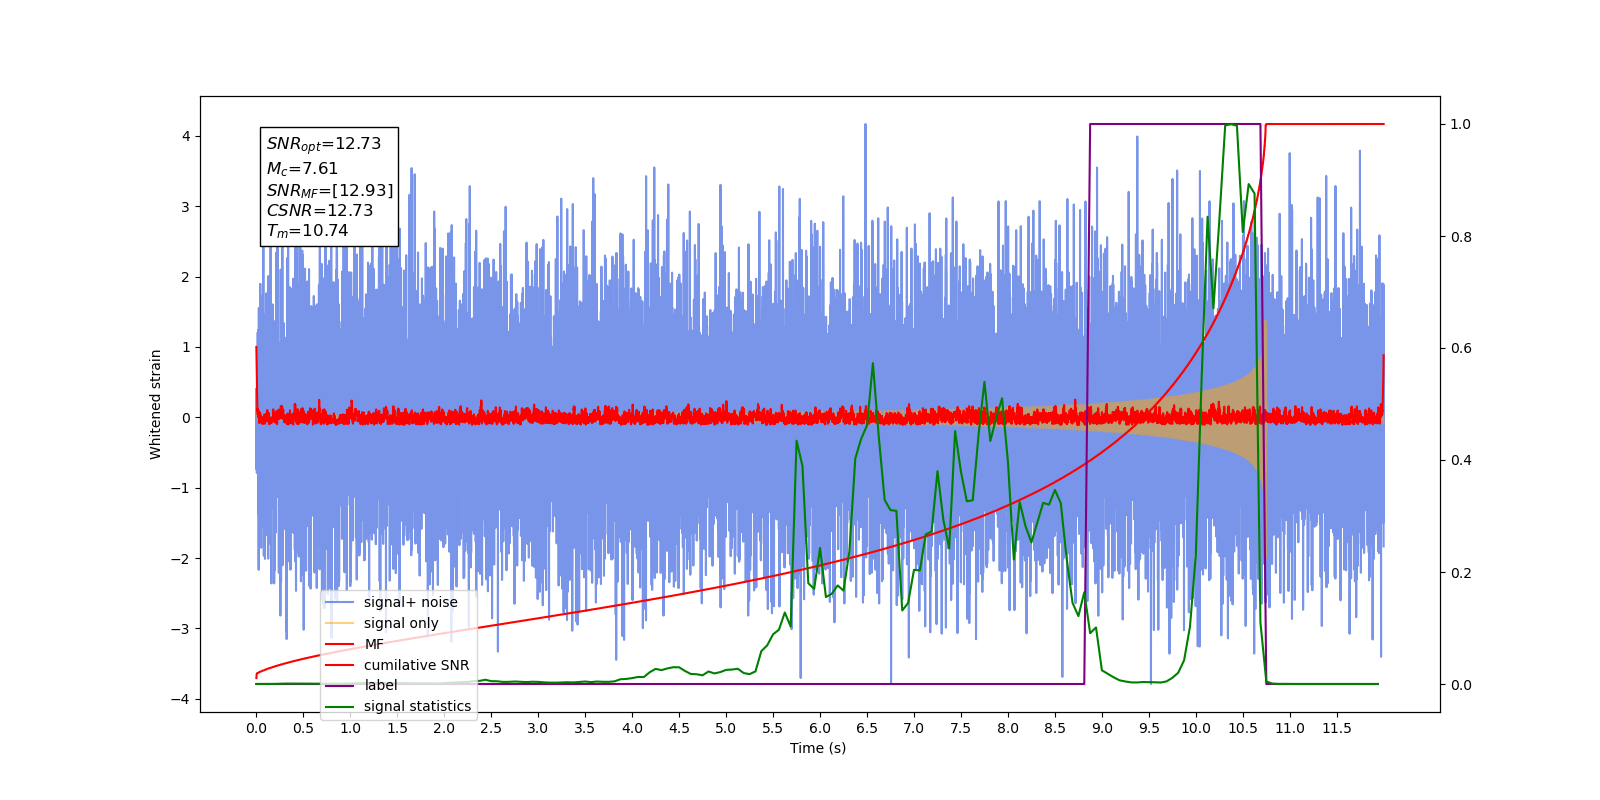Click the x-axis tick label 11.5

[x=1337, y=729]
